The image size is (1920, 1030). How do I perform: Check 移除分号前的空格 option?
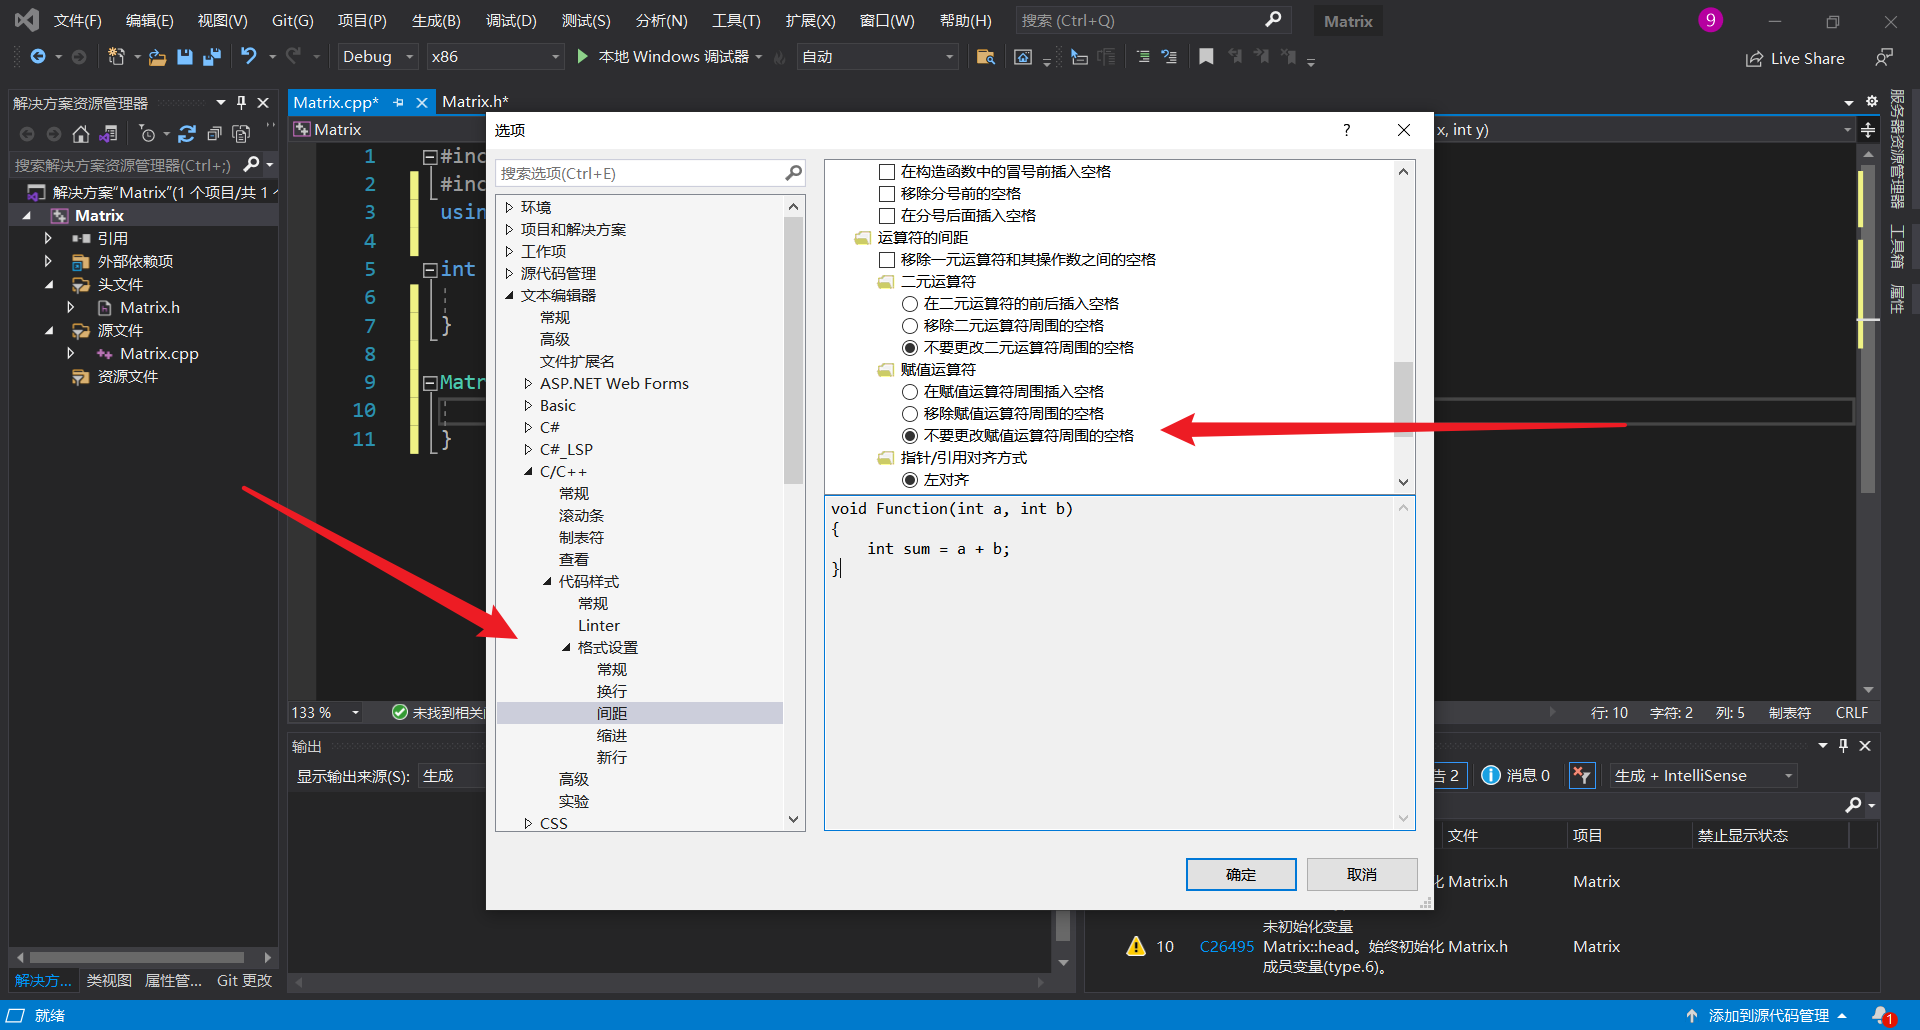click(x=887, y=194)
